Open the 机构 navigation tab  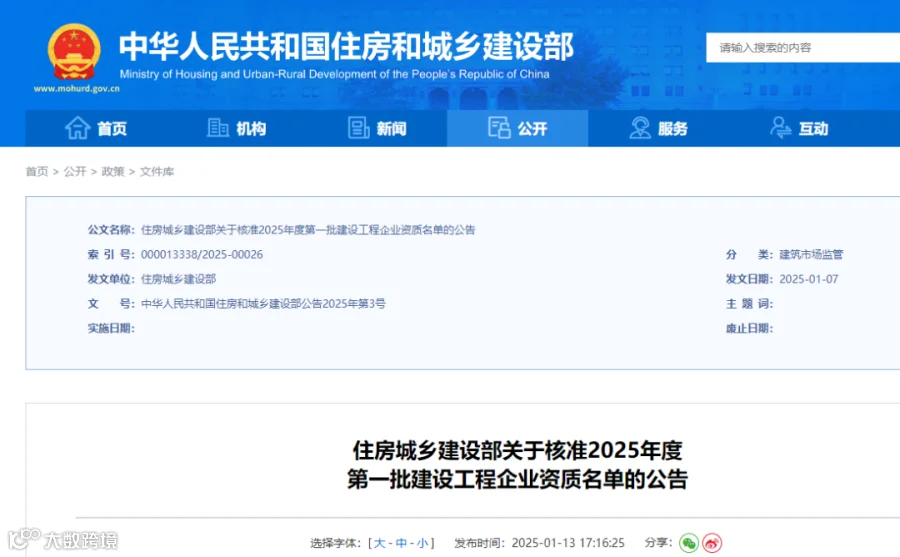point(236,128)
